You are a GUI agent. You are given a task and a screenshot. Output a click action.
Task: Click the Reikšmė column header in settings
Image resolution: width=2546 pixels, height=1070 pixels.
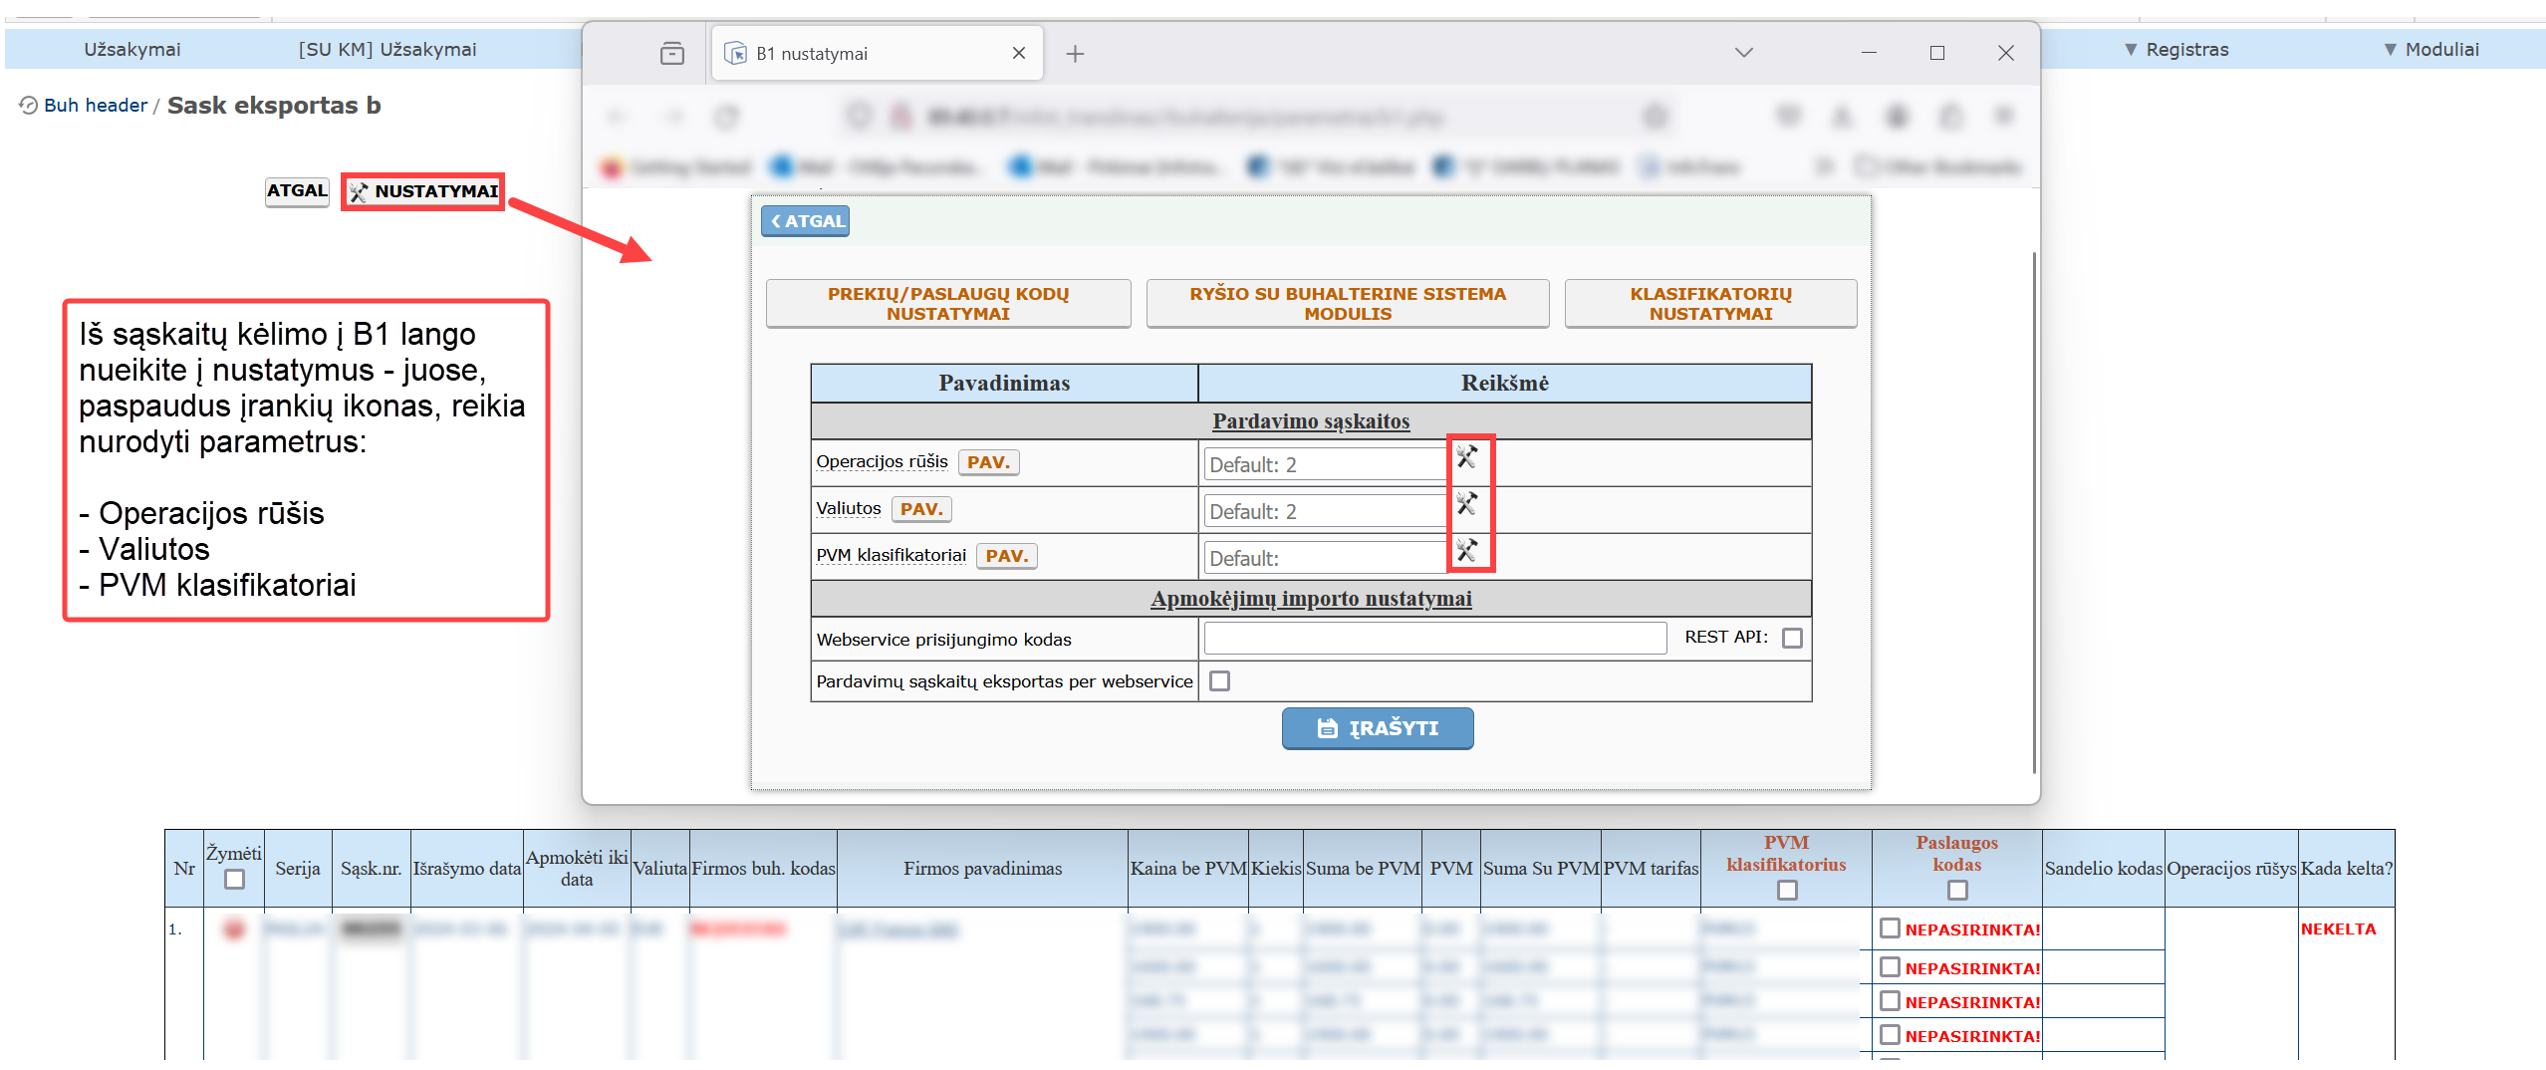click(1504, 383)
